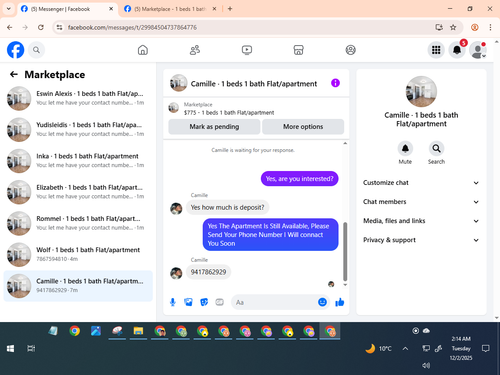This screenshot has height=375, width=500.
Task: Click the address bar URL
Action: point(132,27)
